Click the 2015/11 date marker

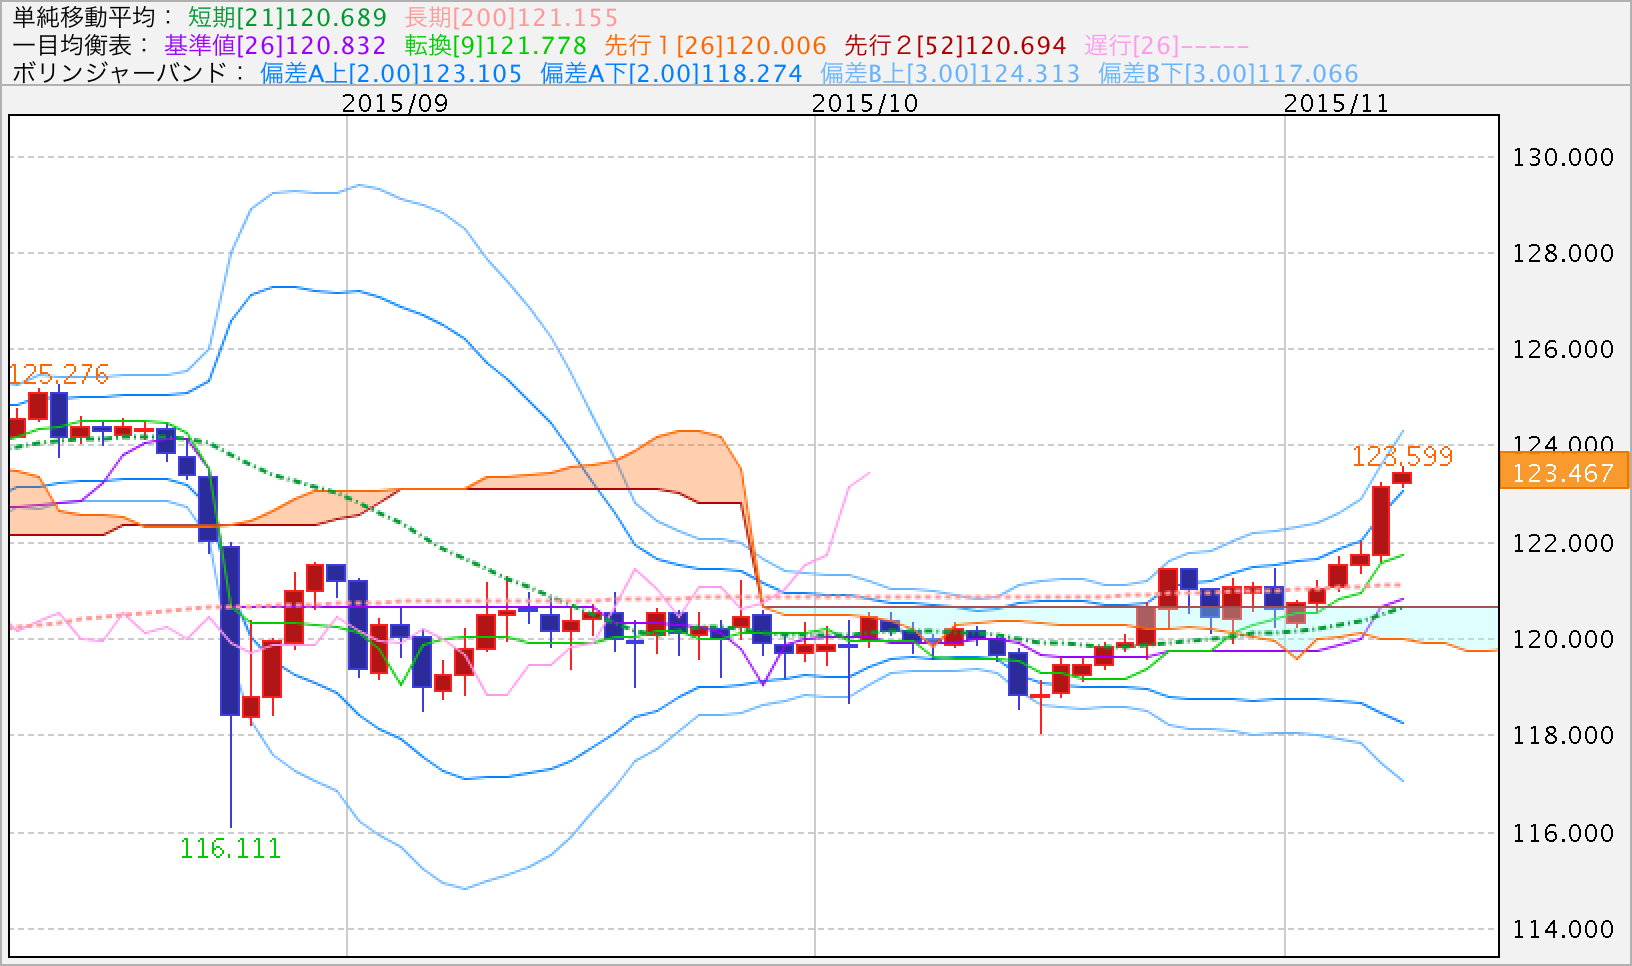(x=1336, y=103)
